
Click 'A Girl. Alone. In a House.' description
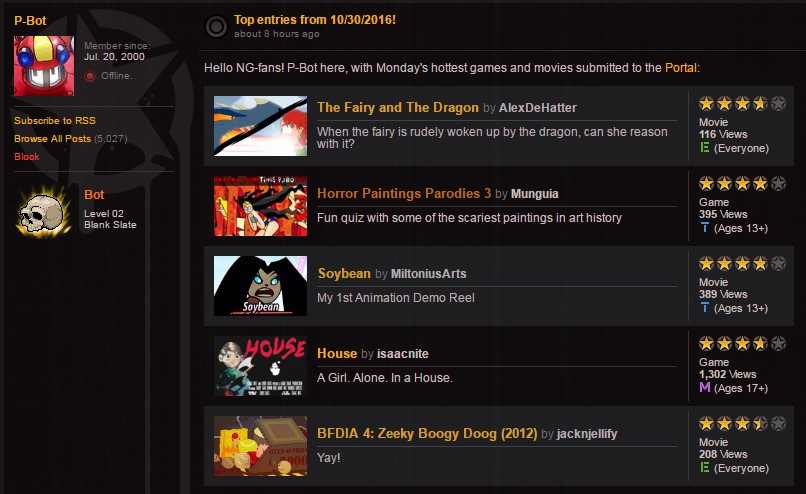[385, 378]
